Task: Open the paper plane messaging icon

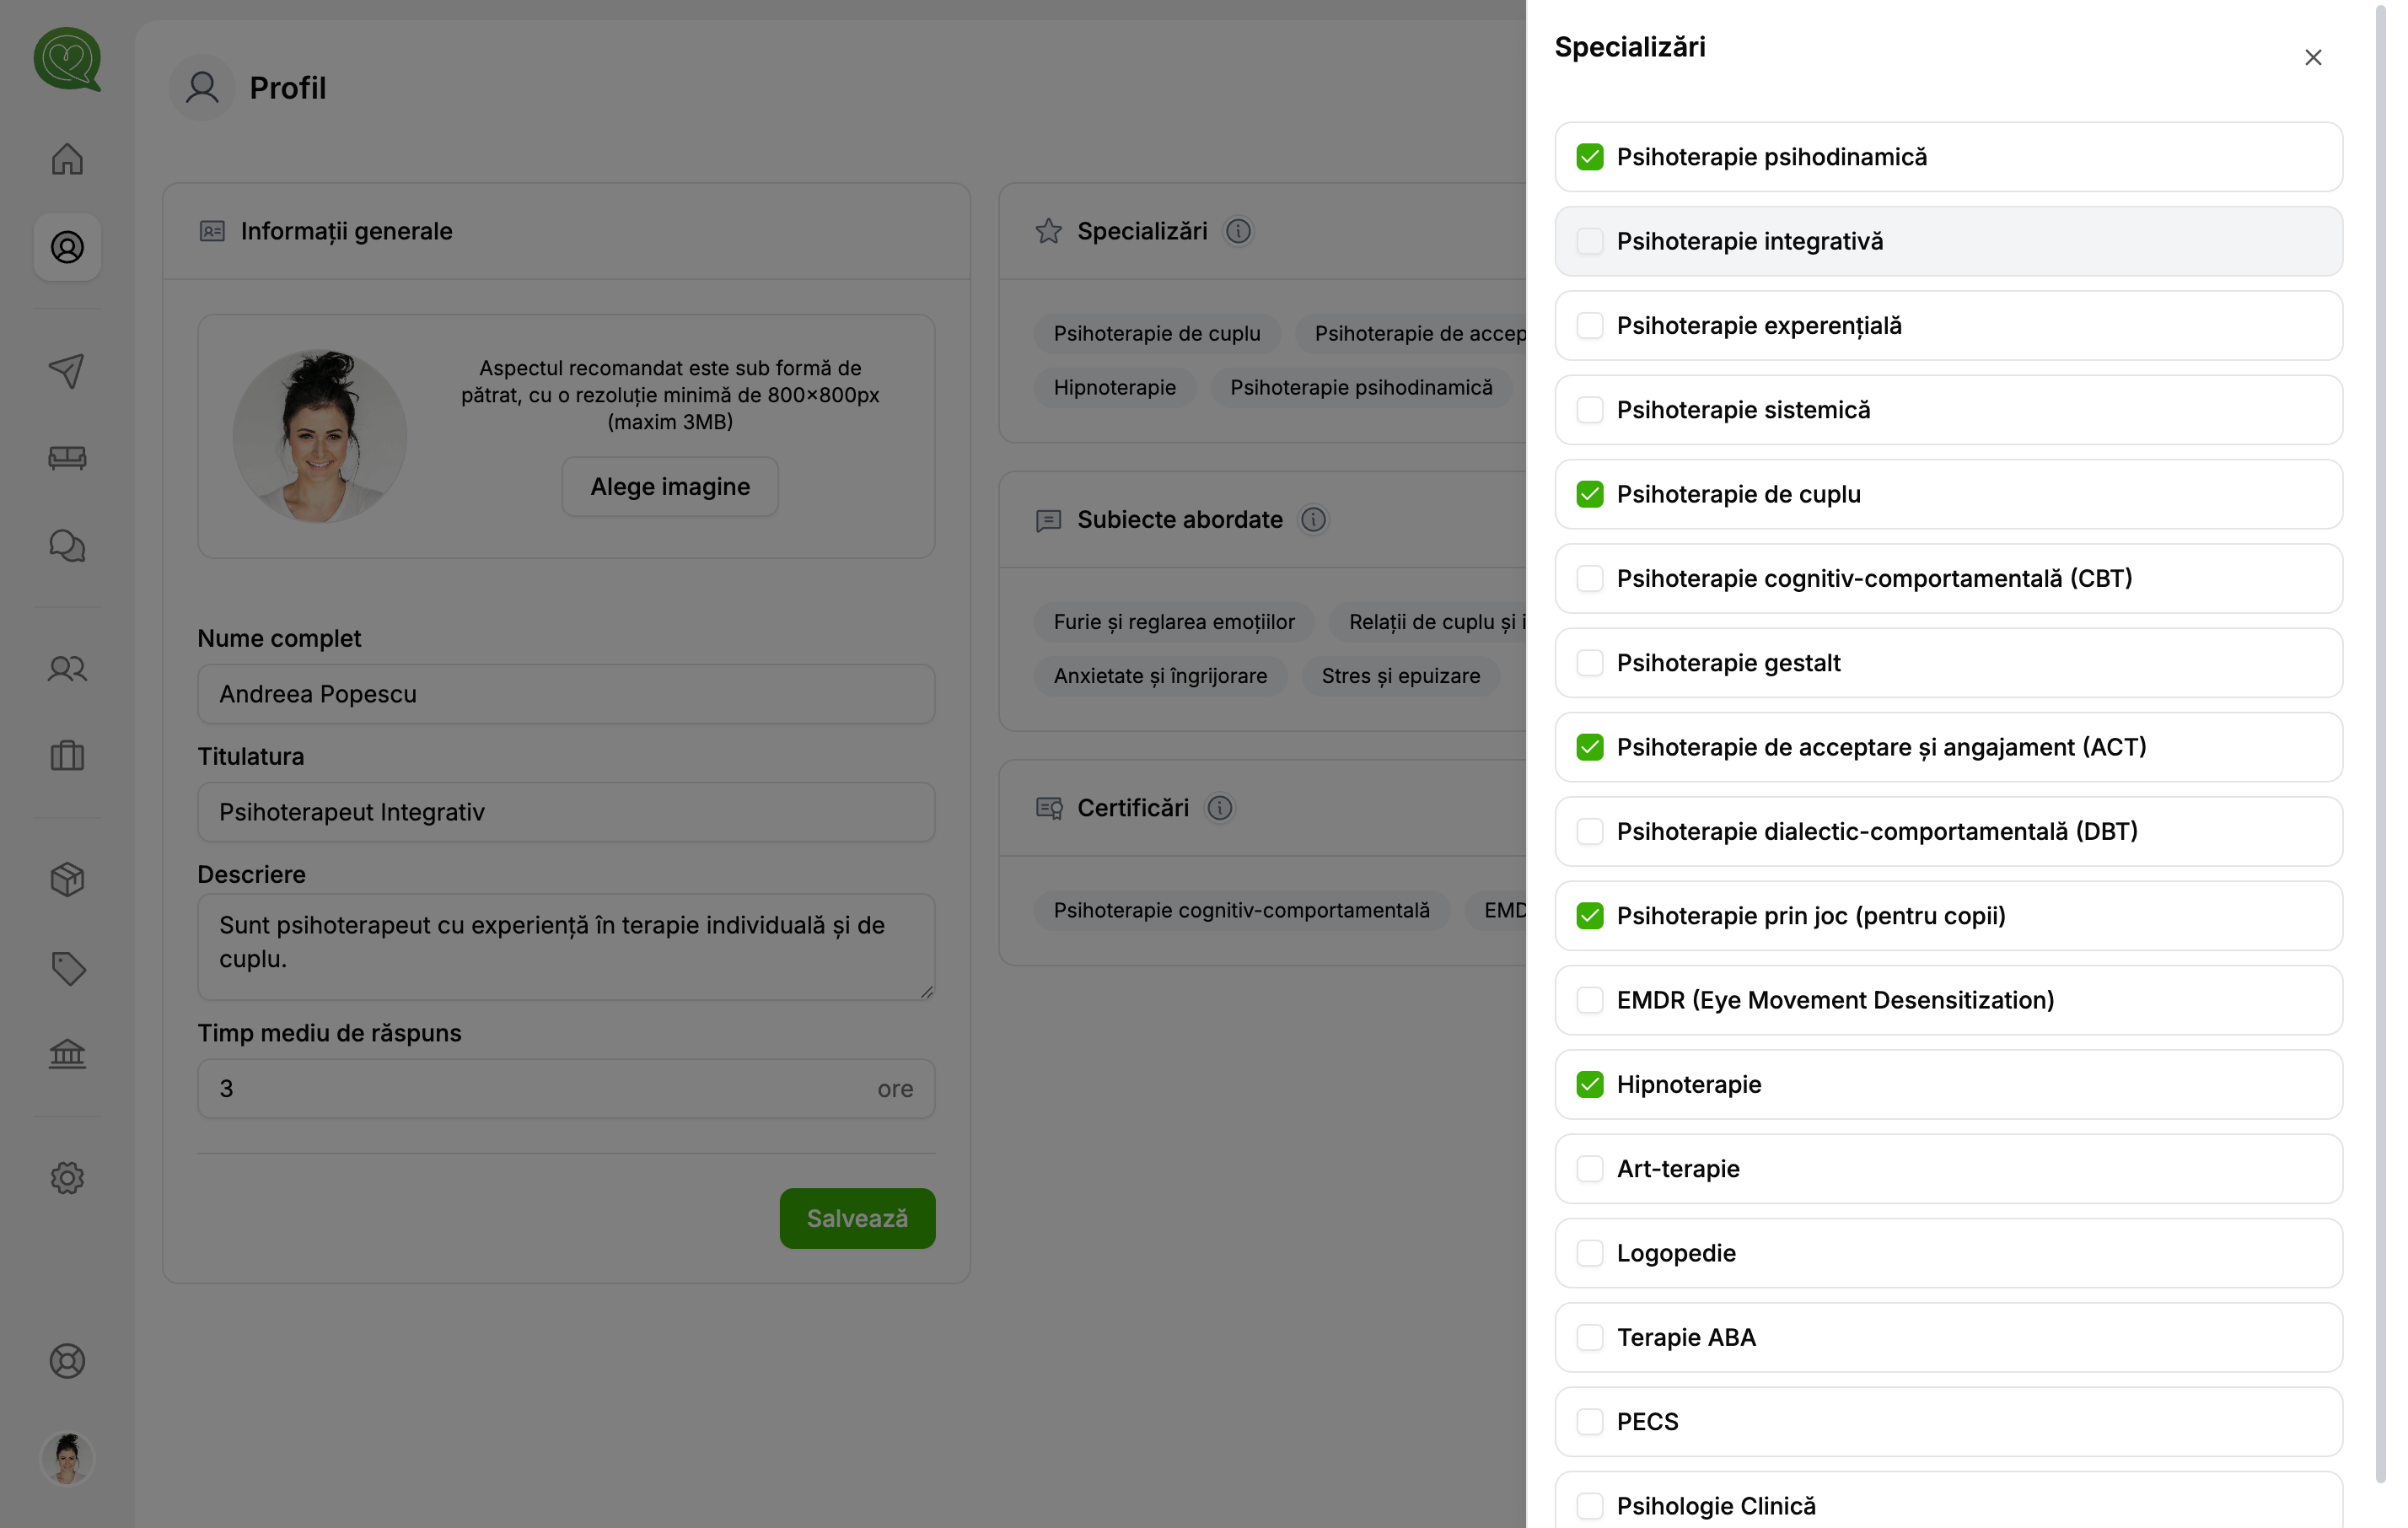Action: (67, 371)
